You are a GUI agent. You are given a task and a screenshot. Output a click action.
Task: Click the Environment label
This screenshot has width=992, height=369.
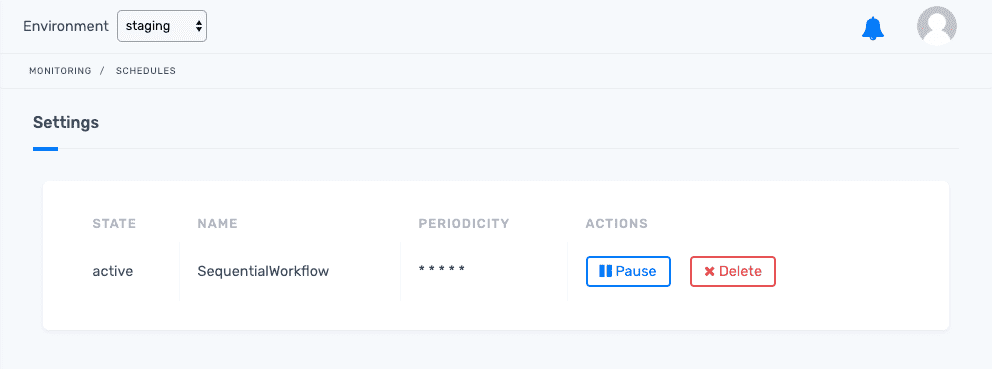66,26
